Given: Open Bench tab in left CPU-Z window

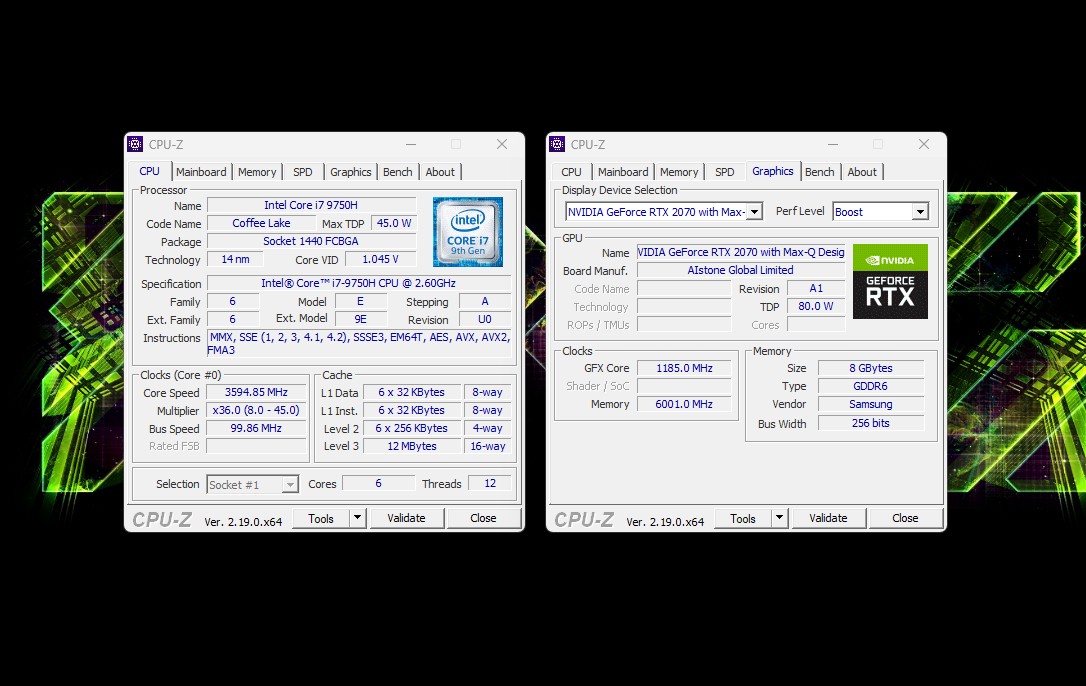Looking at the screenshot, I should click(x=398, y=172).
